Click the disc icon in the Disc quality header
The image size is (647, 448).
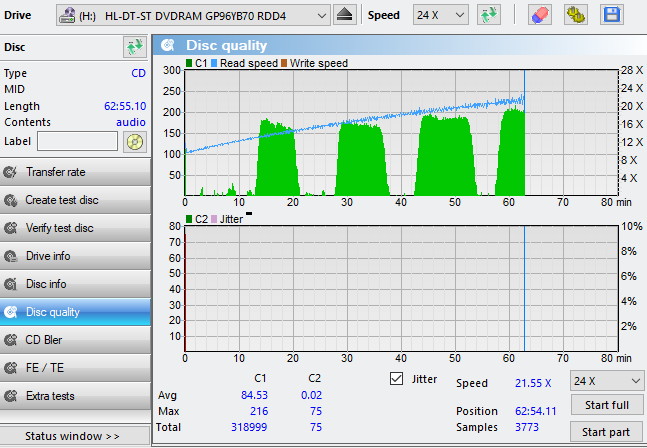[168, 45]
